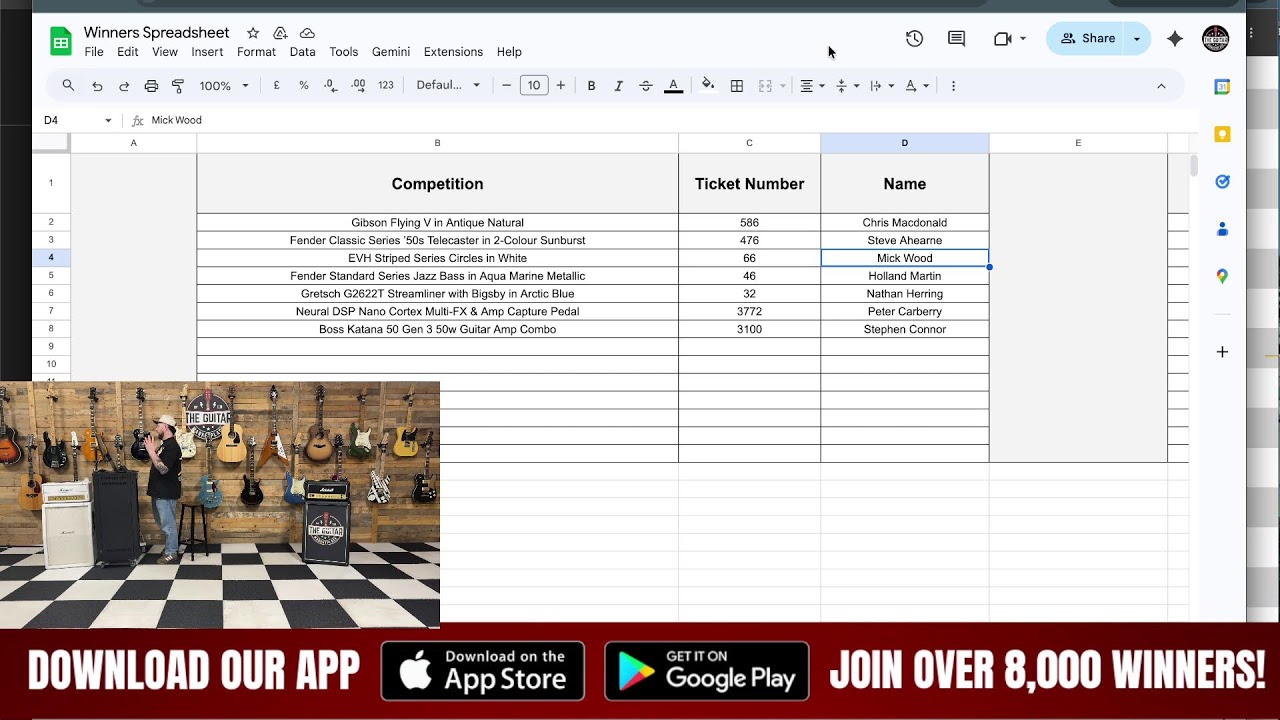Click the Google Play download badge

point(707,671)
